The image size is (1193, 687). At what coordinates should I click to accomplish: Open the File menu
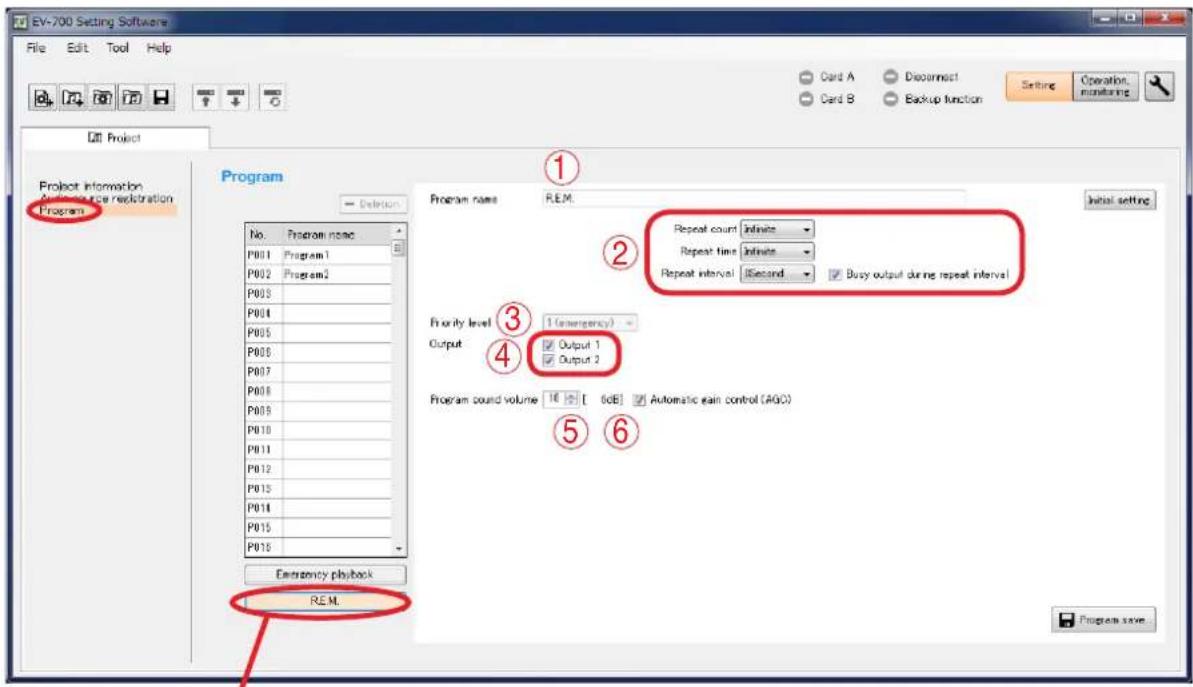(x=36, y=48)
